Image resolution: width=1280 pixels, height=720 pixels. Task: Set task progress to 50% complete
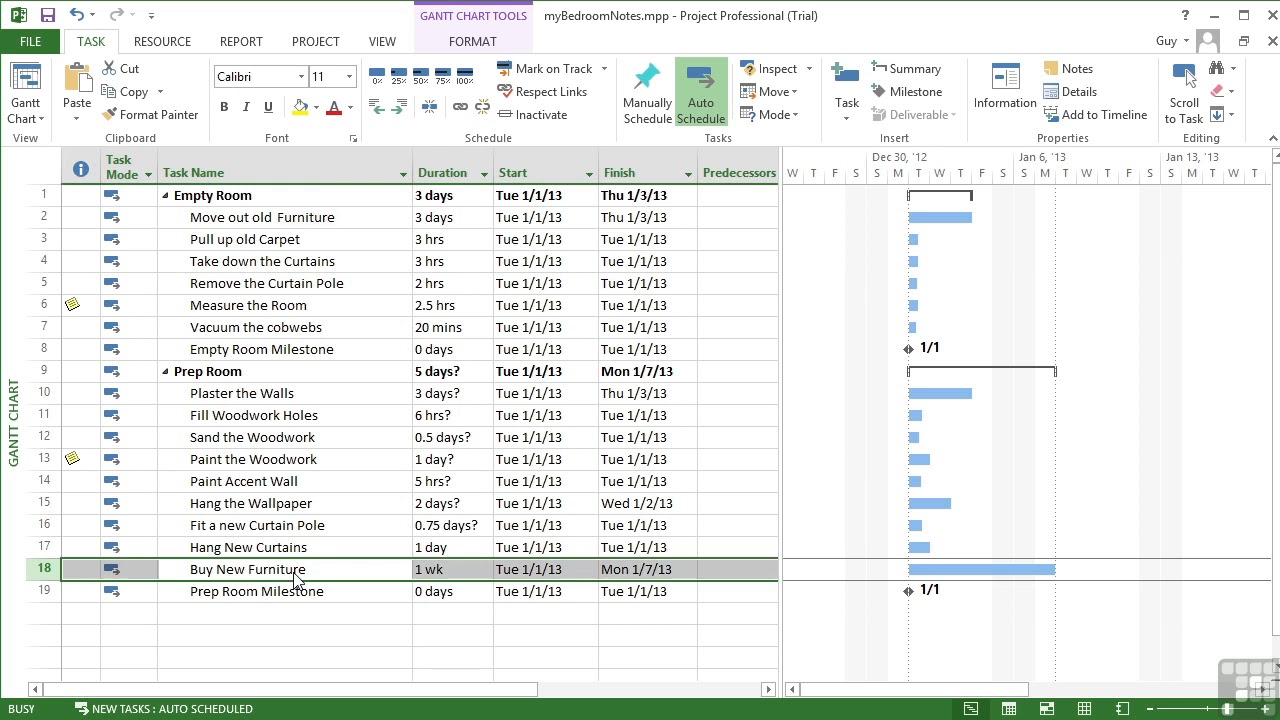coord(421,76)
